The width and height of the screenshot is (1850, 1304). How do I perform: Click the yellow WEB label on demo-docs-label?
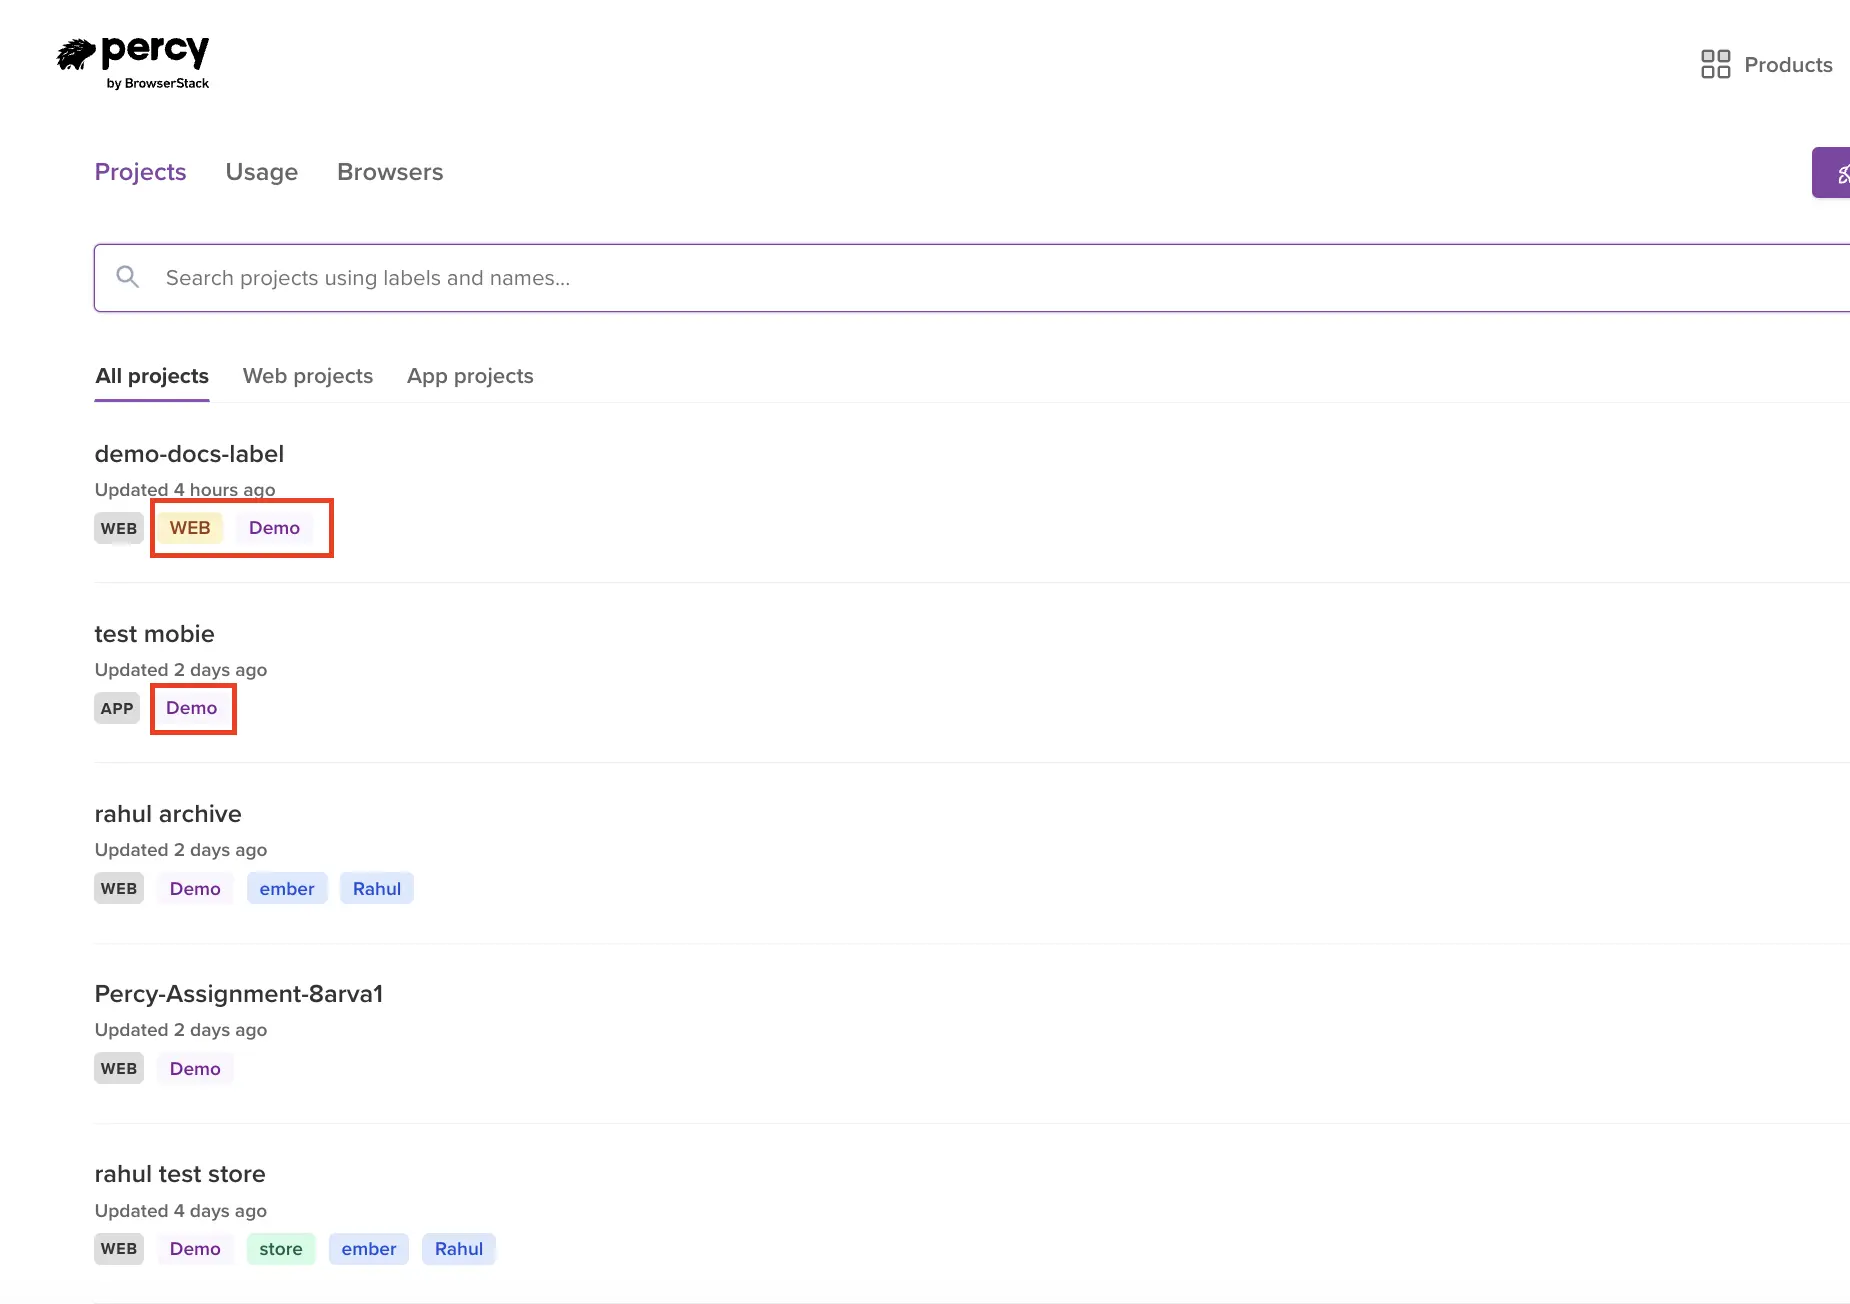(189, 528)
